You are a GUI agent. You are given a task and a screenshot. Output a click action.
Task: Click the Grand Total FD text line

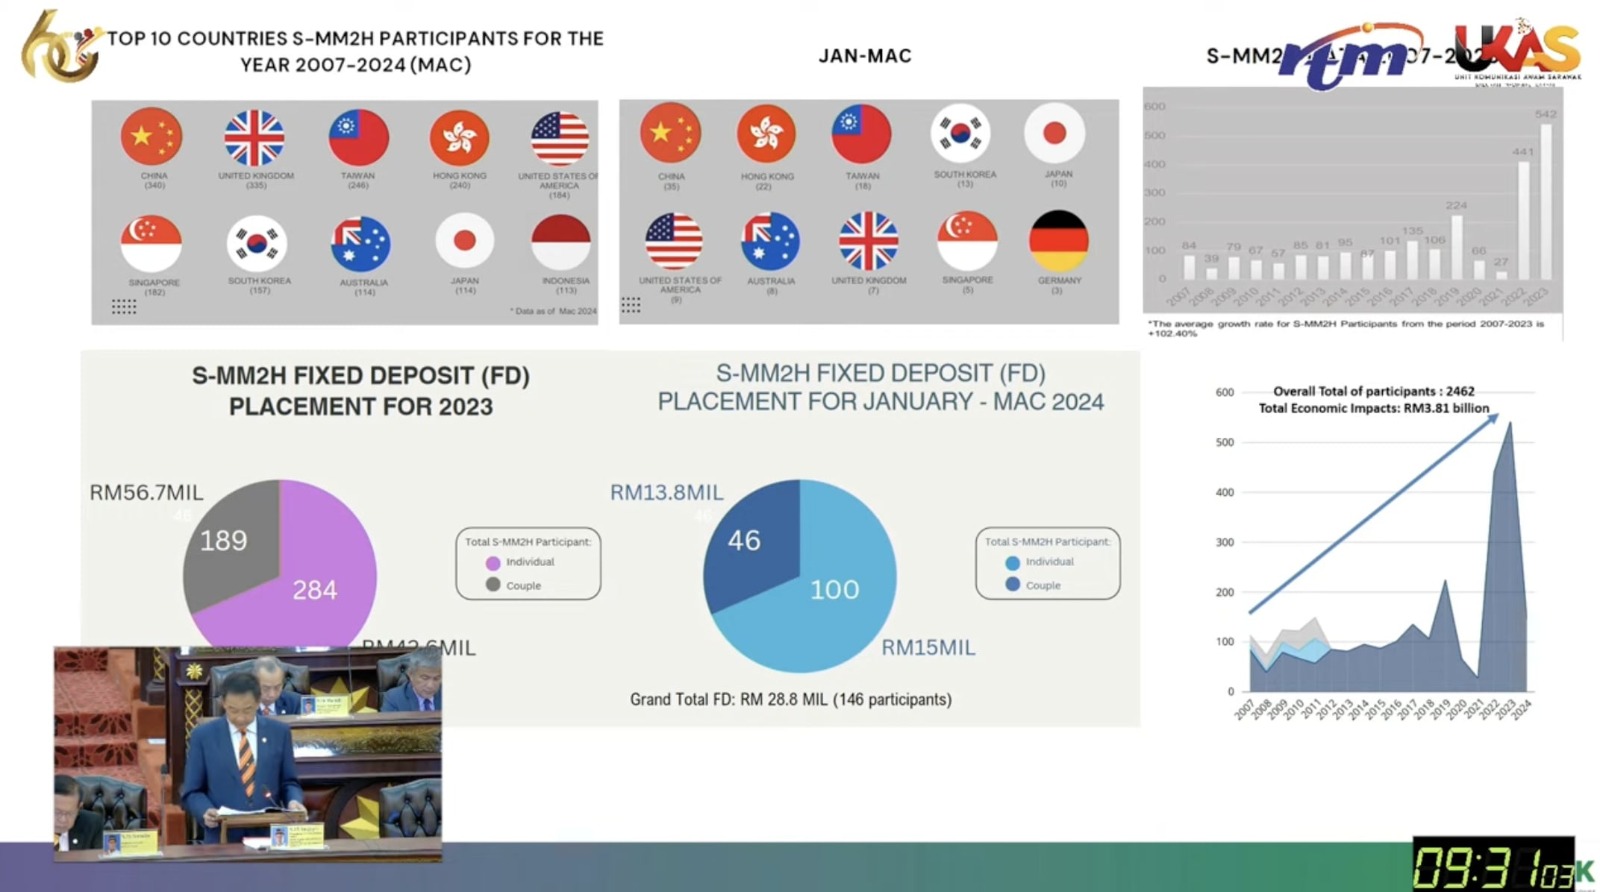click(790, 700)
